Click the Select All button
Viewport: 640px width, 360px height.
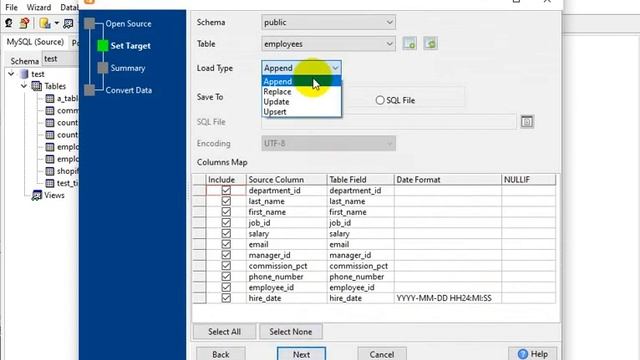click(x=224, y=331)
